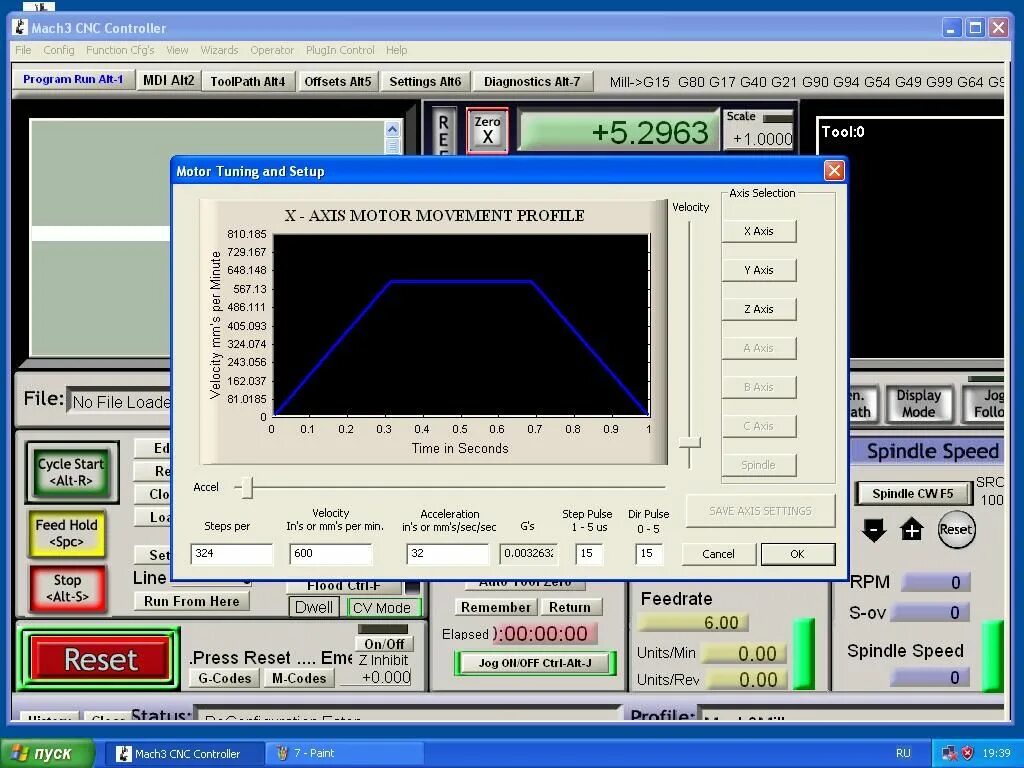Open the Function Cfg's menu
The width and height of the screenshot is (1024, 768).
(x=120, y=50)
